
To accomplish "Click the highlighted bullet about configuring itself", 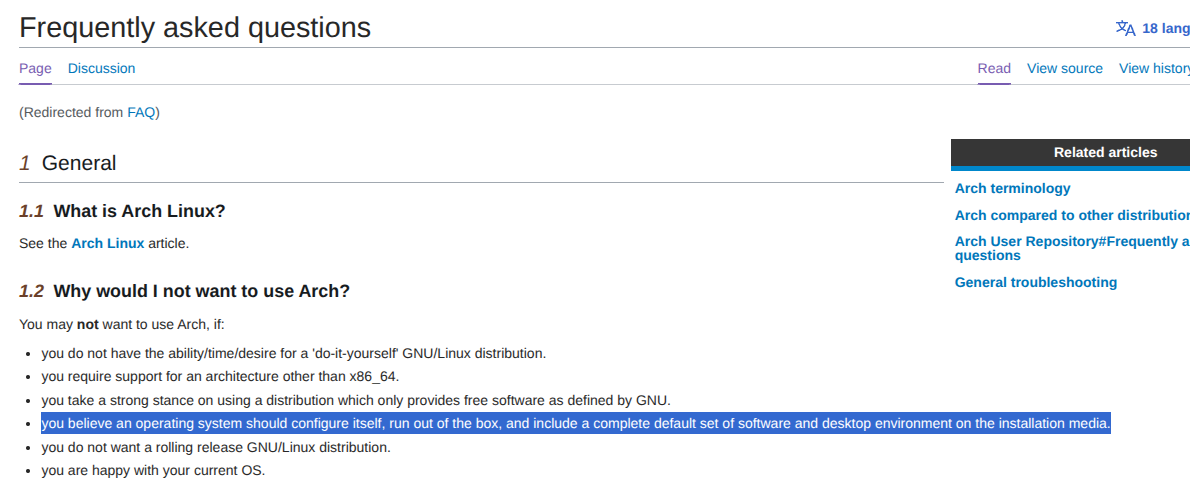I will pos(576,423).
